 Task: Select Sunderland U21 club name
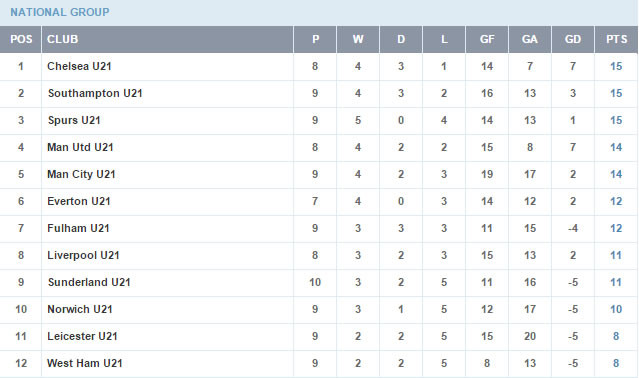[x=89, y=282]
